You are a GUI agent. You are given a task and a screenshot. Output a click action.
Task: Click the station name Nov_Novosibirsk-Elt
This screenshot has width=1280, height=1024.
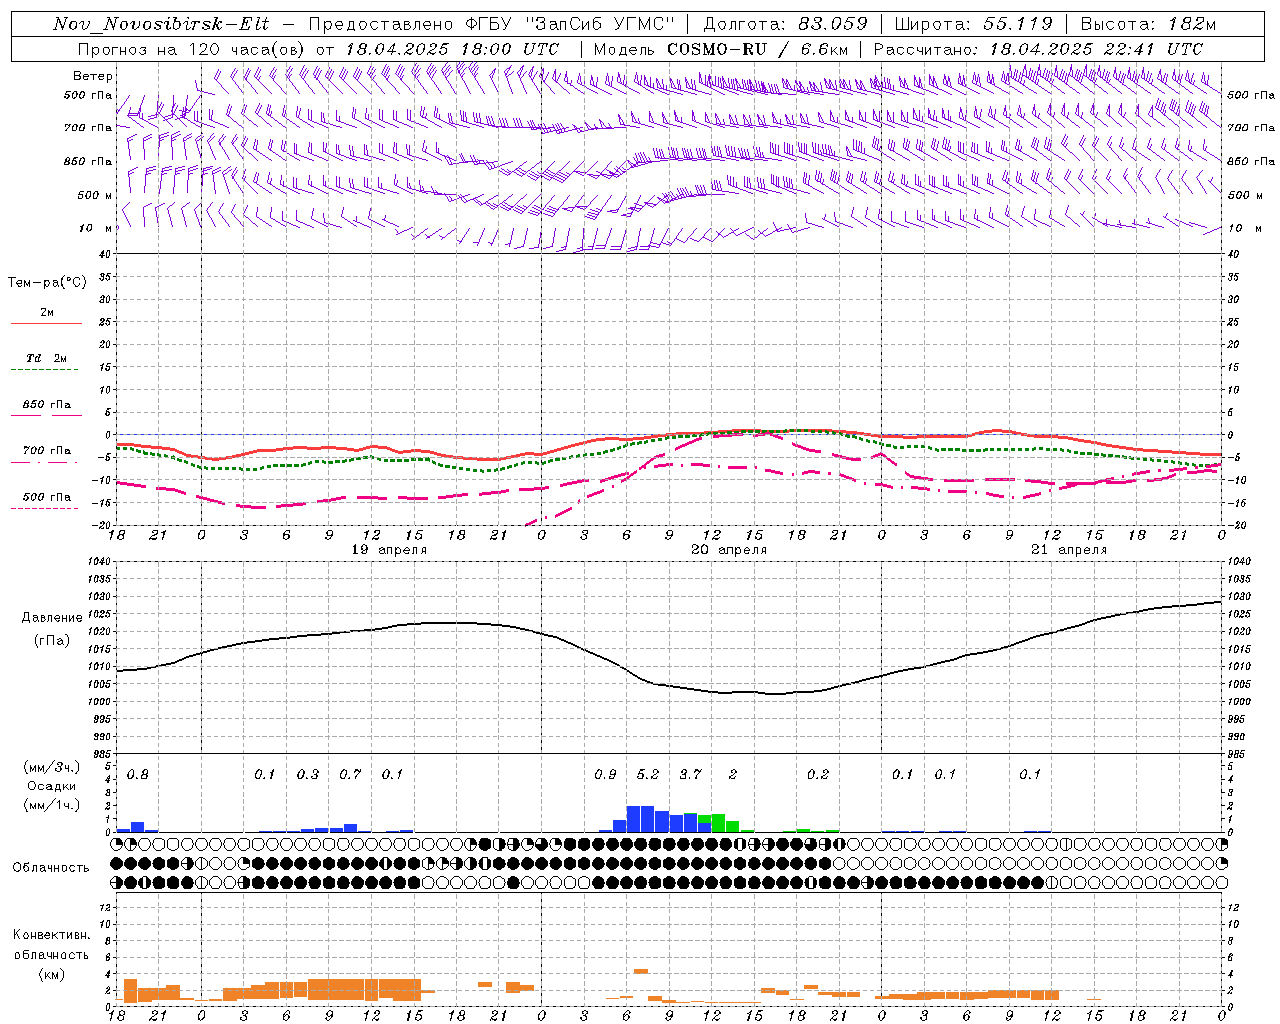point(161,24)
